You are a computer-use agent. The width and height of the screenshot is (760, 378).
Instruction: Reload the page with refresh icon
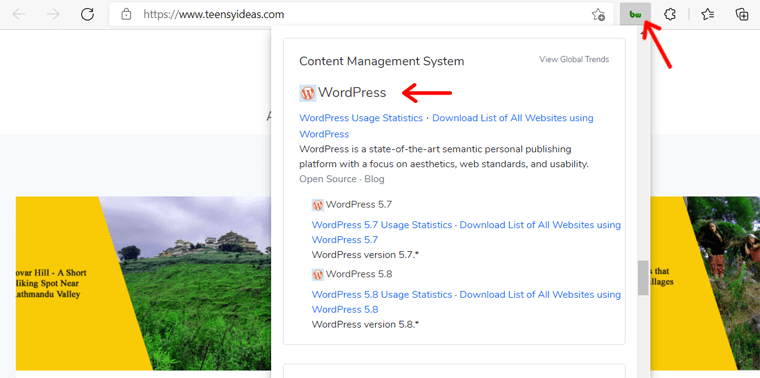(x=87, y=15)
